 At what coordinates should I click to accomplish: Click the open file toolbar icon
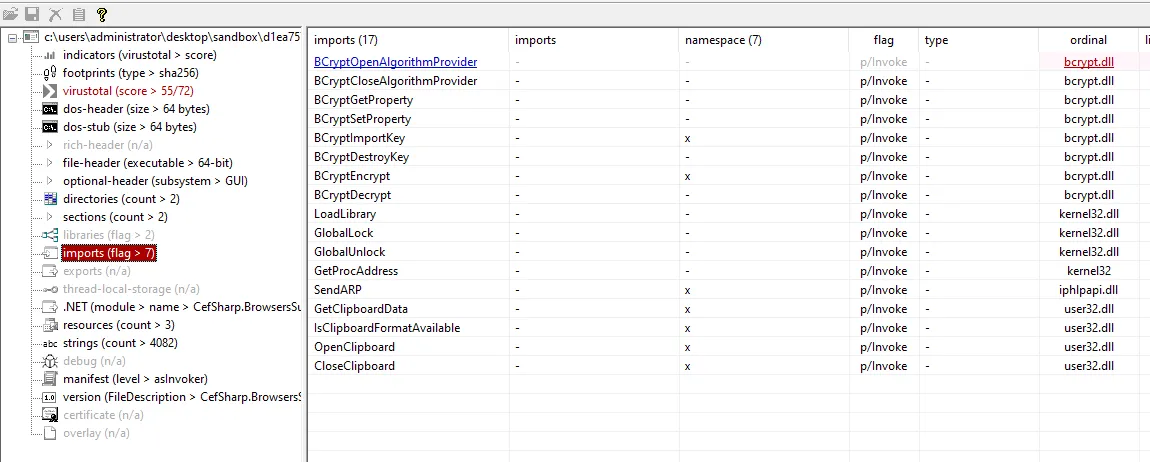pyautogui.click(x=11, y=14)
